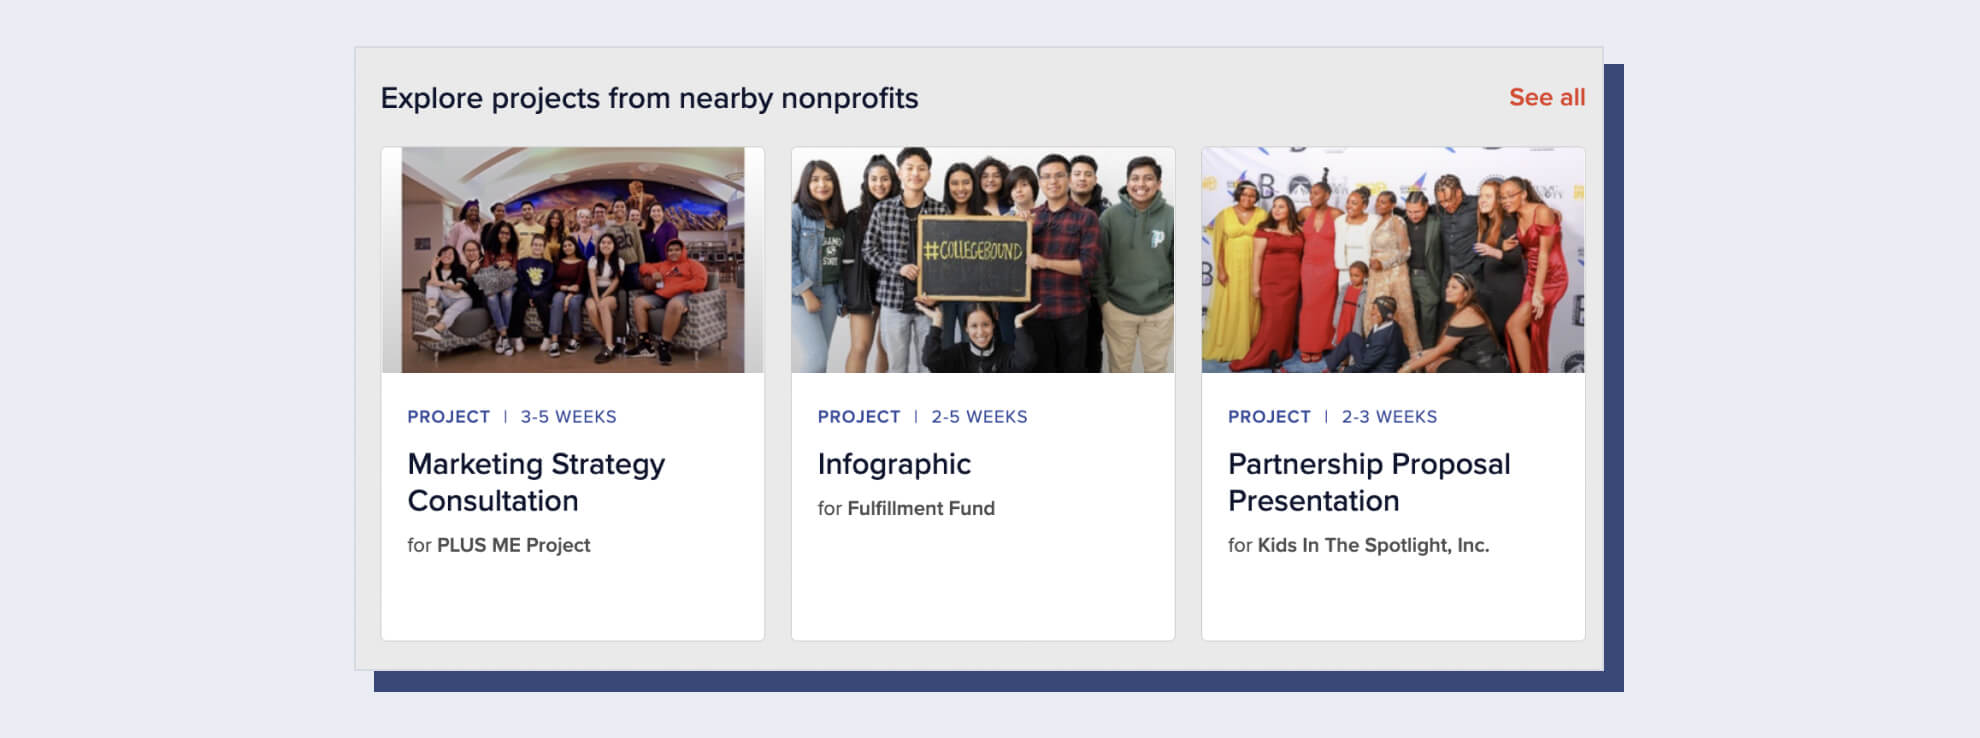
Task: Click PROJECT tag above Partnership Proposal Presentation
Action: pyautogui.click(x=1268, y=417)
